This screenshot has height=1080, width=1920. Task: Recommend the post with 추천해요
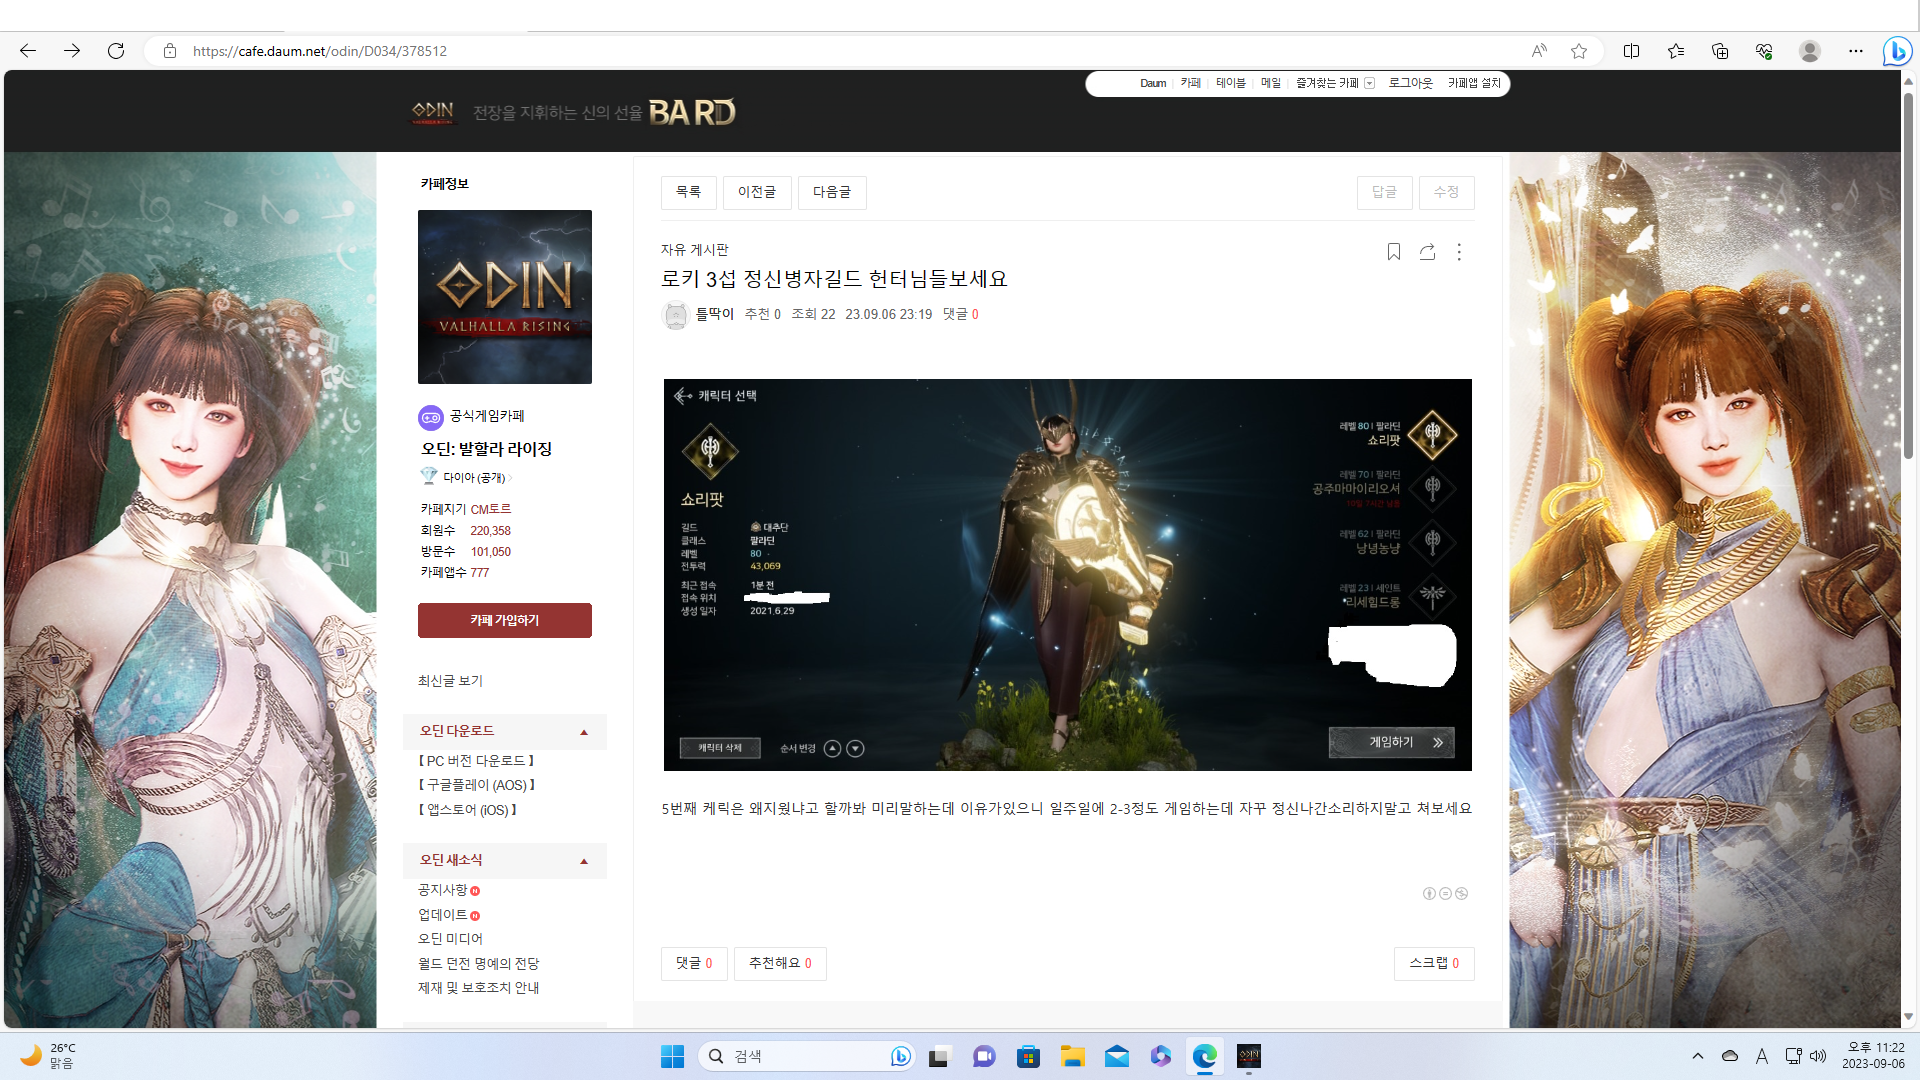[780, 963]
